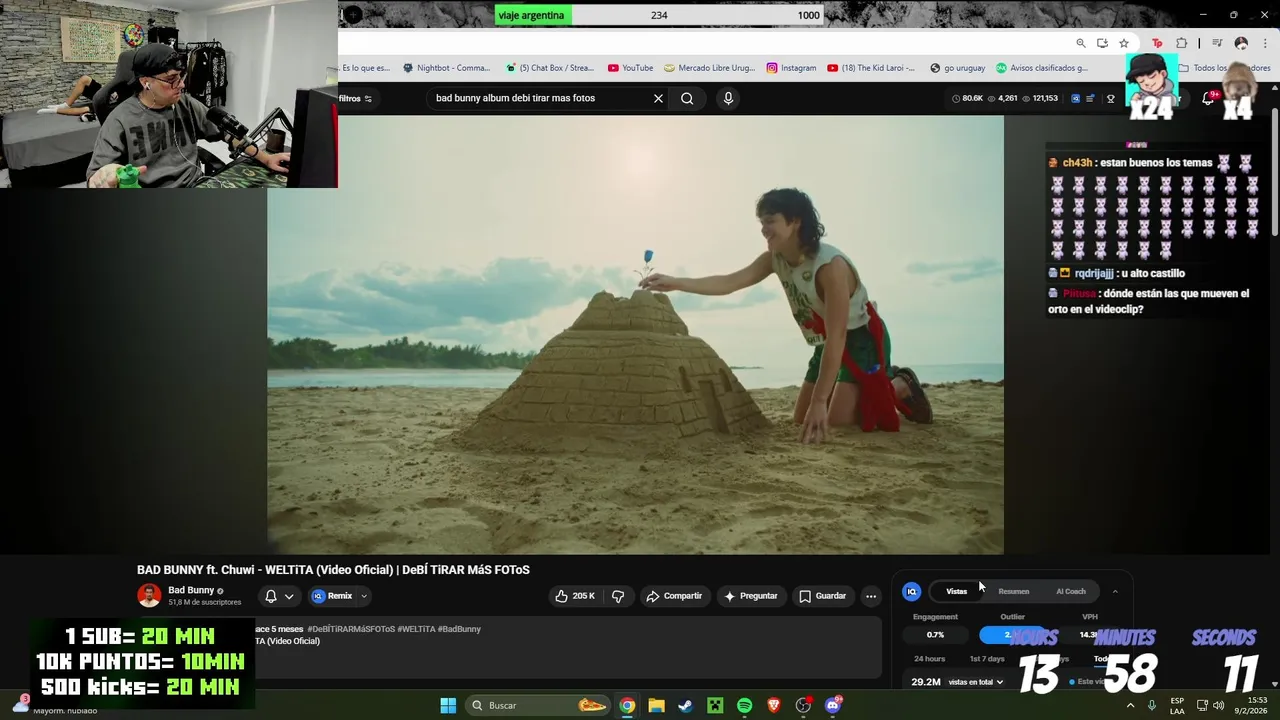Open the 'vistas en total' dropdown
Screen dimensions: 1280x720
point(976,682)
